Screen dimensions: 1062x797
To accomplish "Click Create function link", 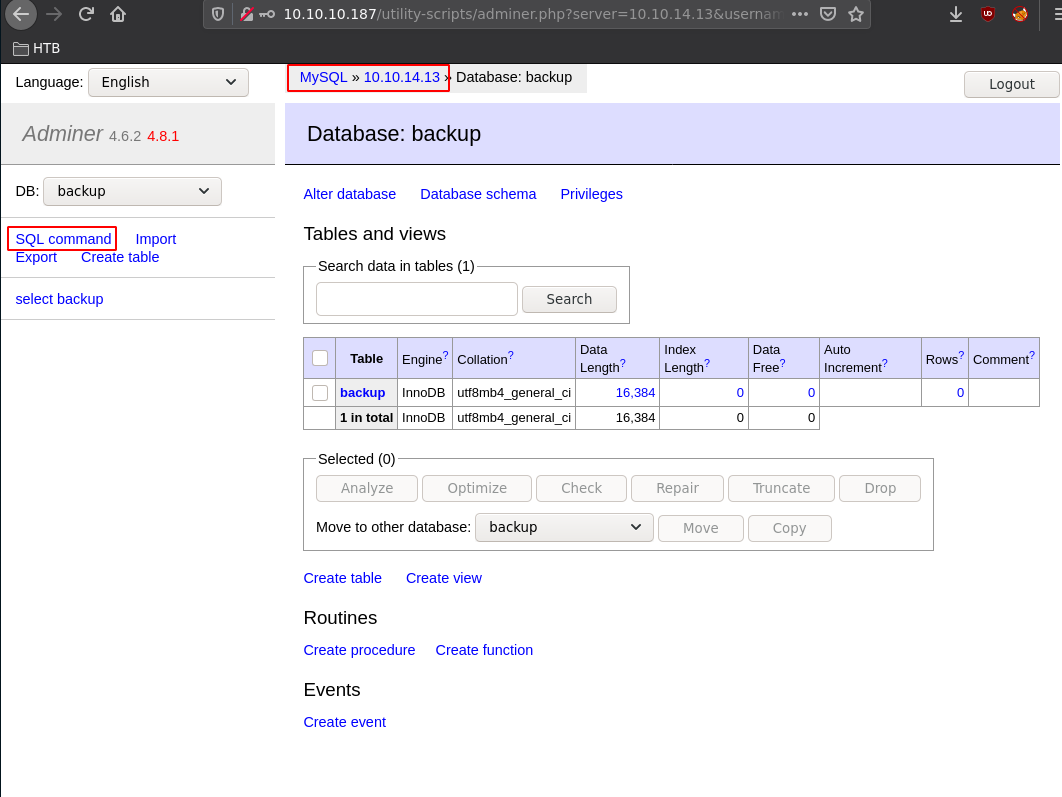I will [484, 650].
